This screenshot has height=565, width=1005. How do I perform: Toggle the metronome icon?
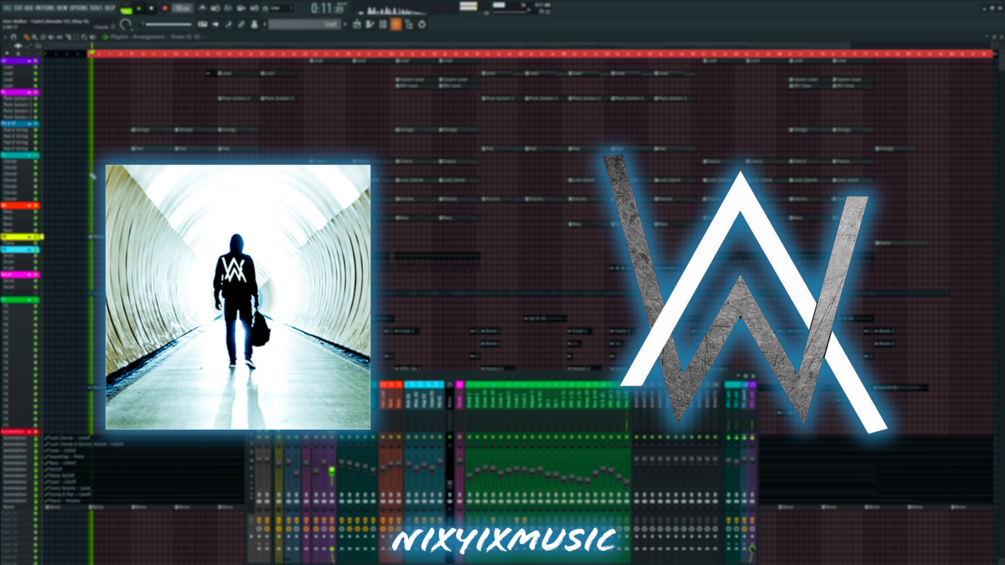pyautogui.click(x=203, y=9)
